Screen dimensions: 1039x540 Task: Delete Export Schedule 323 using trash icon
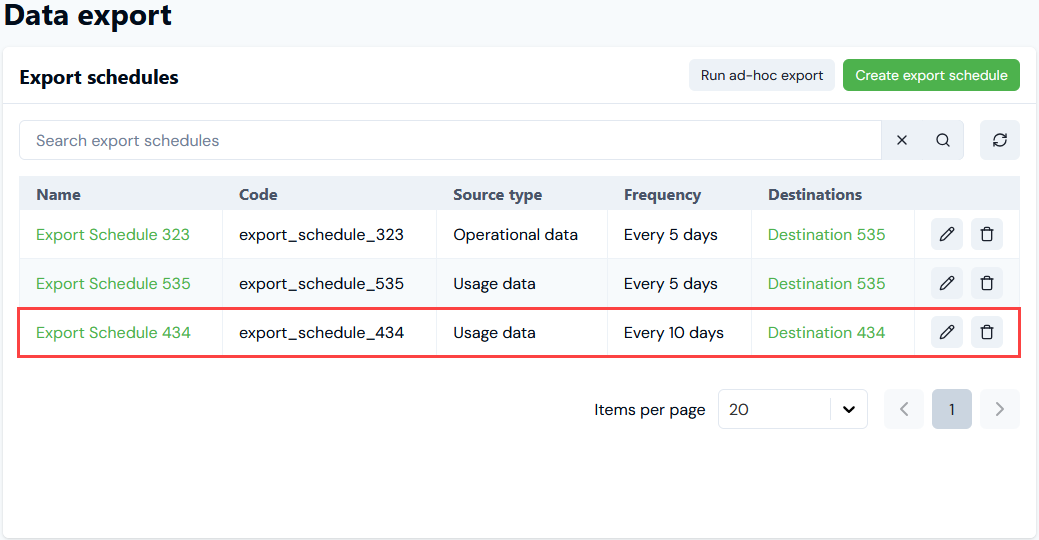(987, 235)
